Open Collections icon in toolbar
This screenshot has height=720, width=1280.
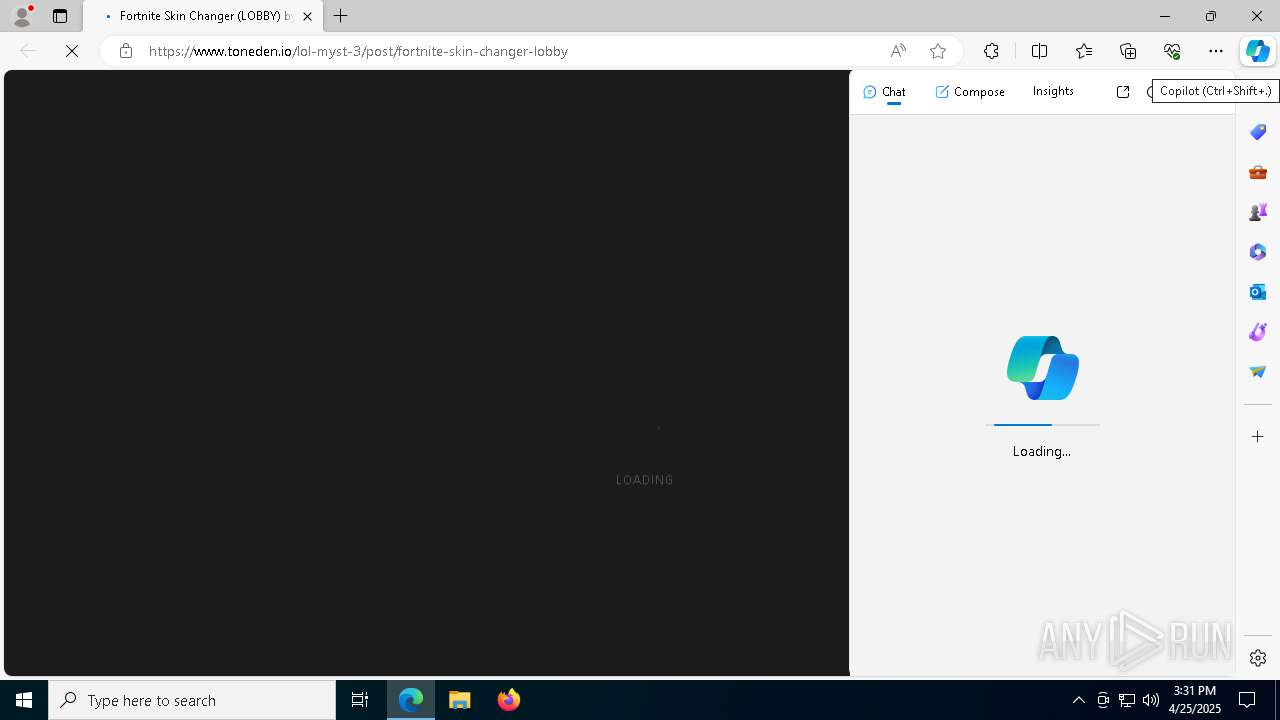[x=1128, y=51]
